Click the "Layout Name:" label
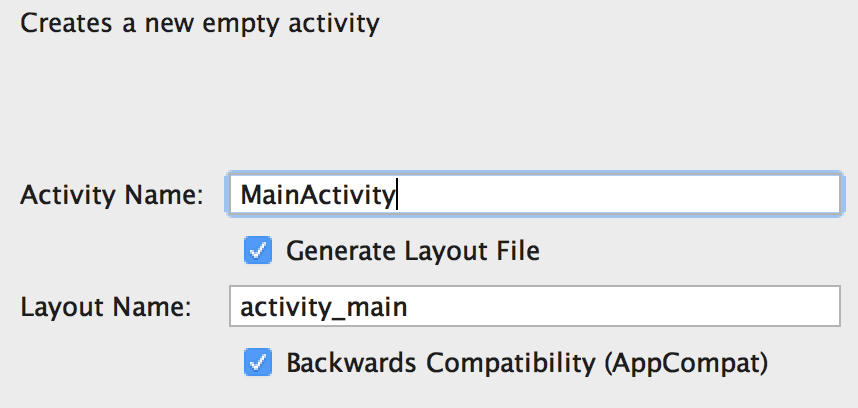Image resolution: width=858 pixels, height=408 pixels. pos(106,306)
